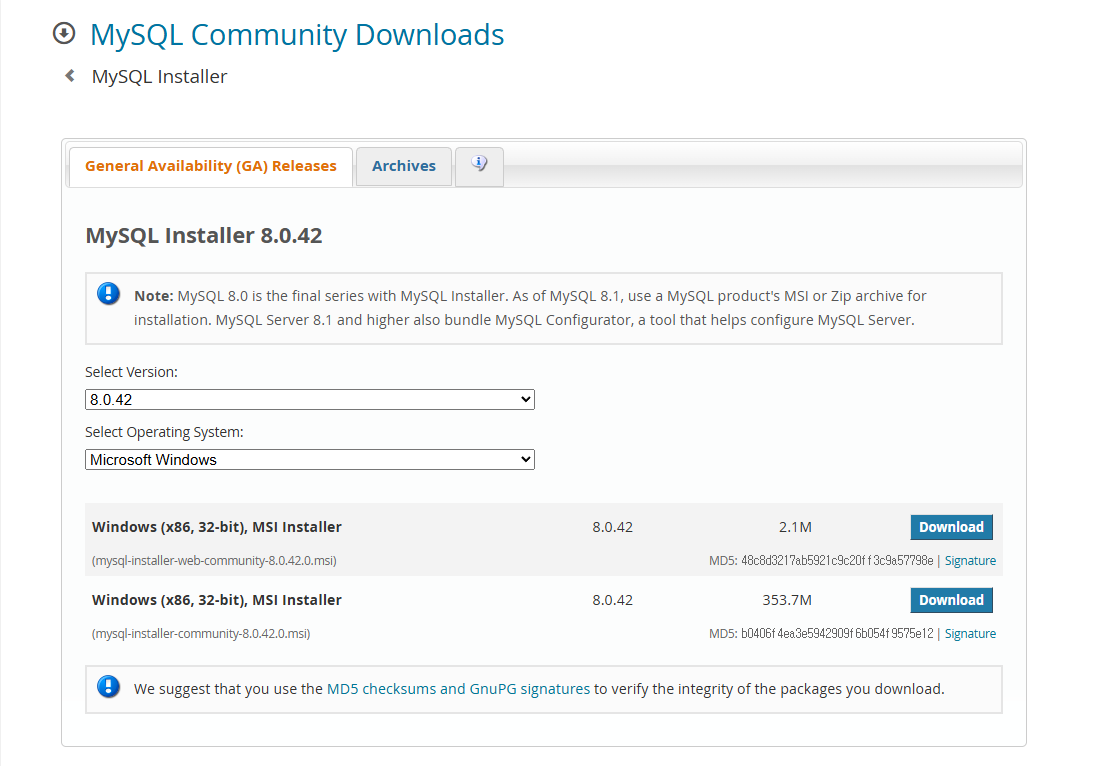Click the 8.0.42 version cell in the web installer row

(x=613, y=528)
